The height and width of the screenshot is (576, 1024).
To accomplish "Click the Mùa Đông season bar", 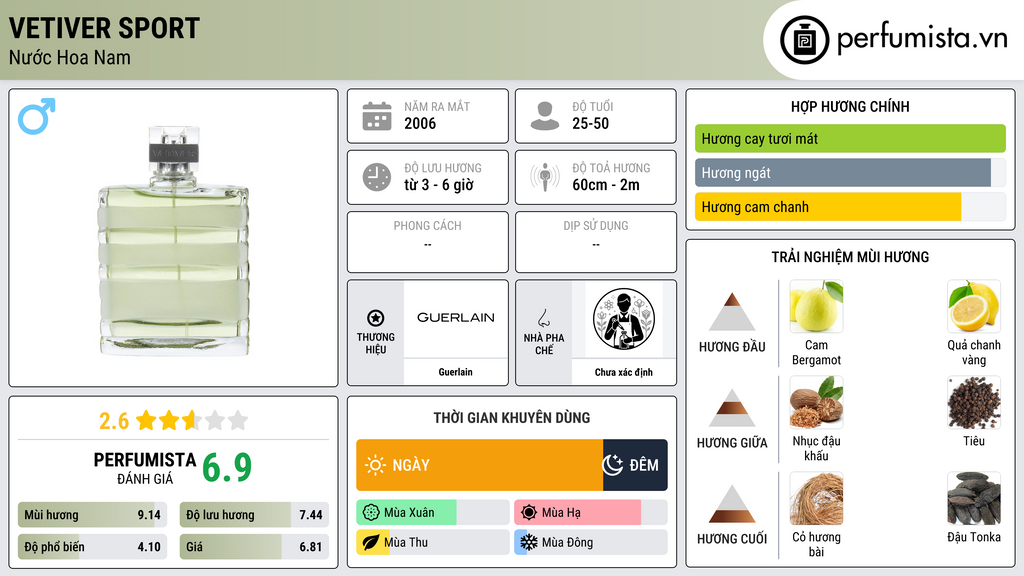I will [590, 542].
